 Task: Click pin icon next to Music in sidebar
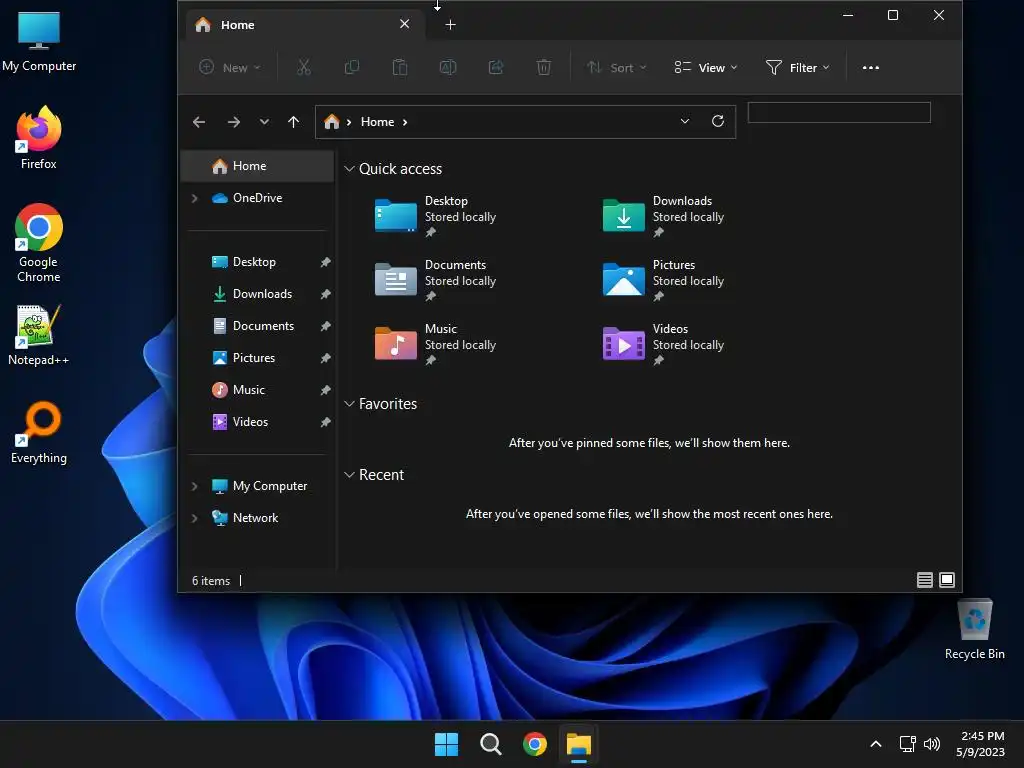pos(325,390)
